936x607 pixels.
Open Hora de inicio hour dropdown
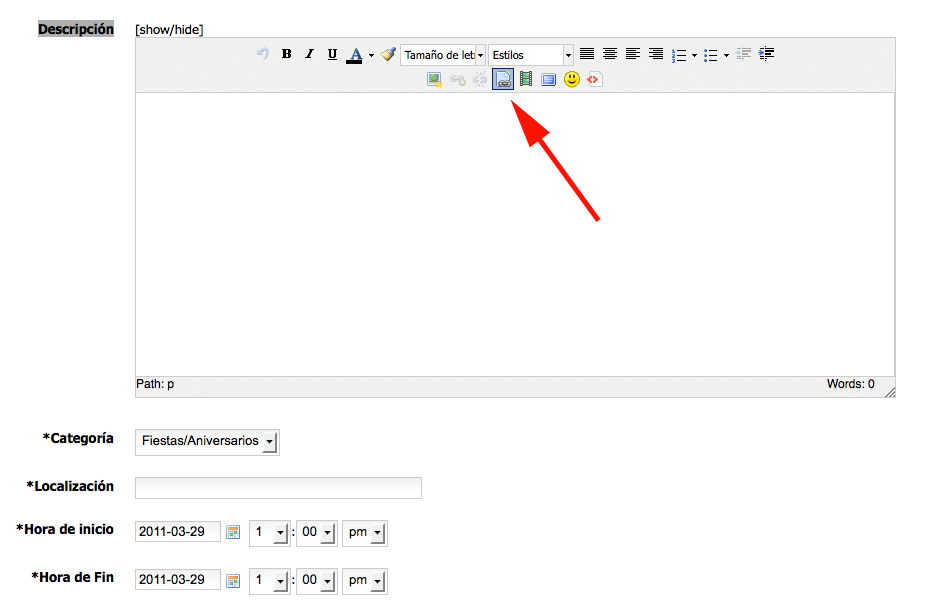(270, 532)
